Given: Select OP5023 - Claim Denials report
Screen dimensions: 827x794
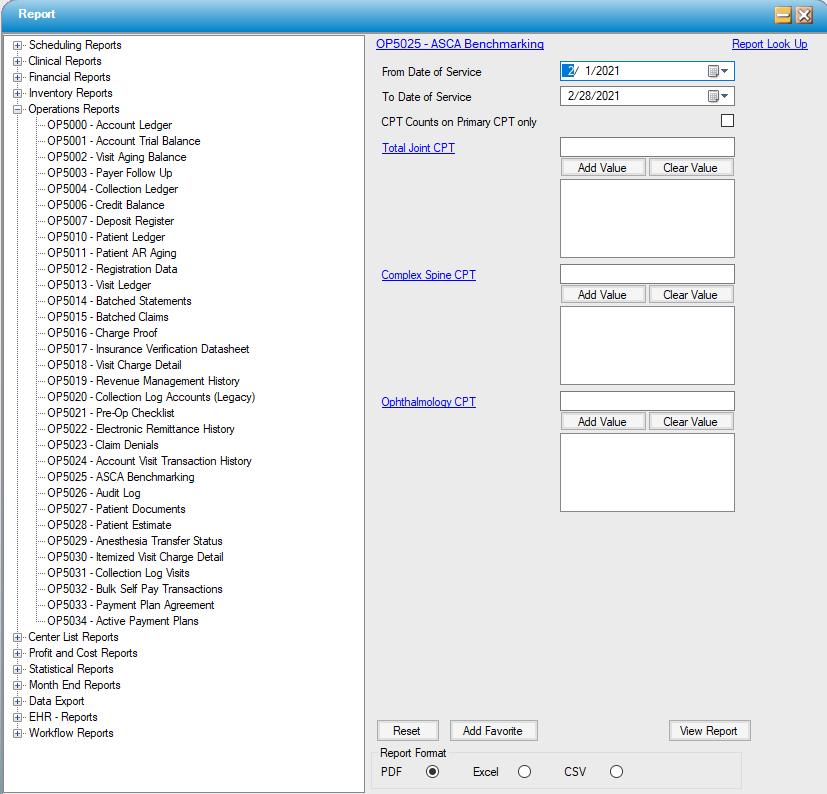Looking at the screenshot, I should pyautogui.click(x=102, y=445).
